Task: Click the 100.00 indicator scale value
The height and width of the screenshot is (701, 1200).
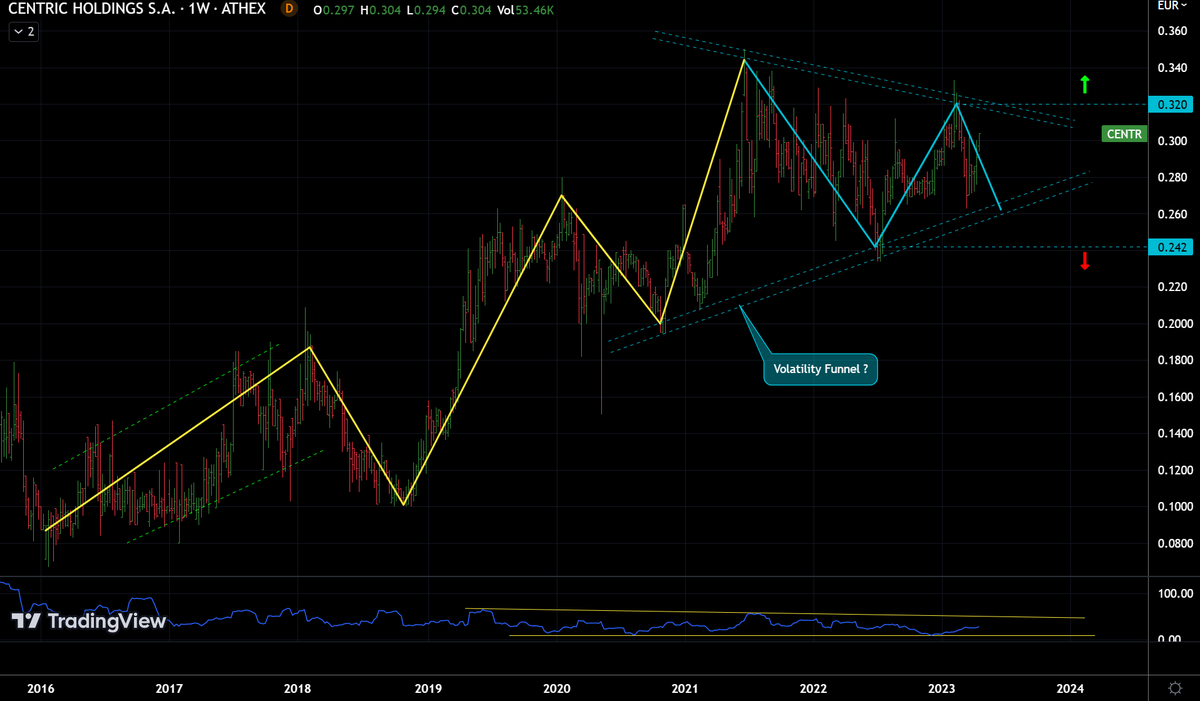Action: click(1174, 594)
